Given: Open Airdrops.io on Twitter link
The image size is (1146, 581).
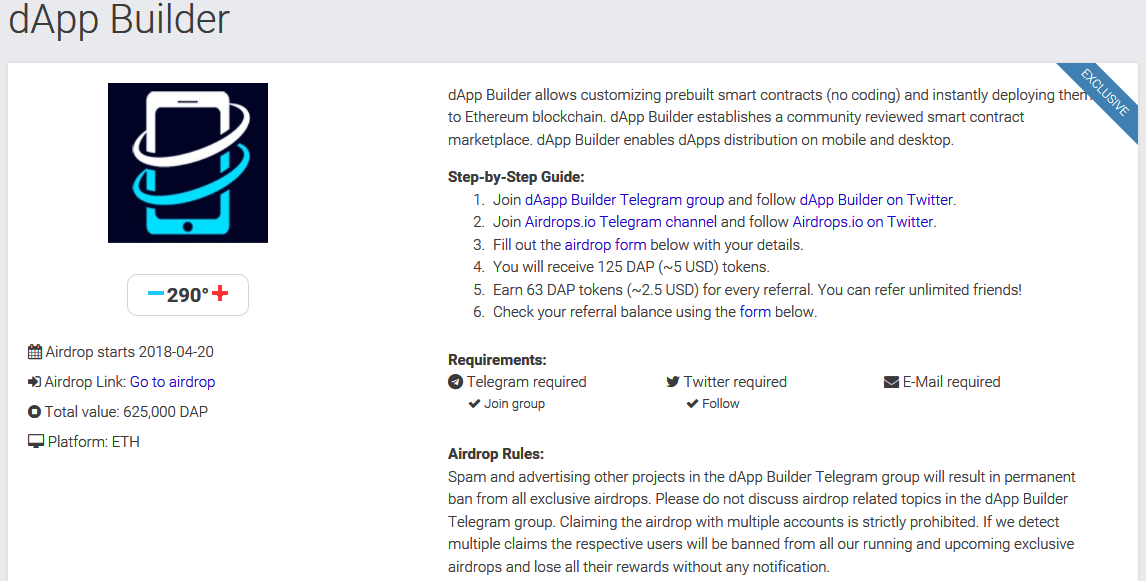Looking at the screenshot, I should tap(862, 221).
